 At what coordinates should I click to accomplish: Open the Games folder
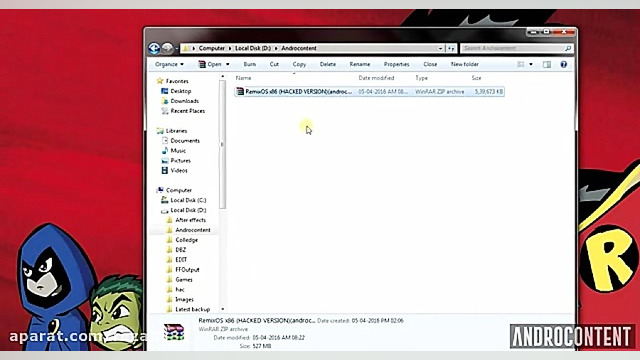pyautogui.click(x=184, y=280)
